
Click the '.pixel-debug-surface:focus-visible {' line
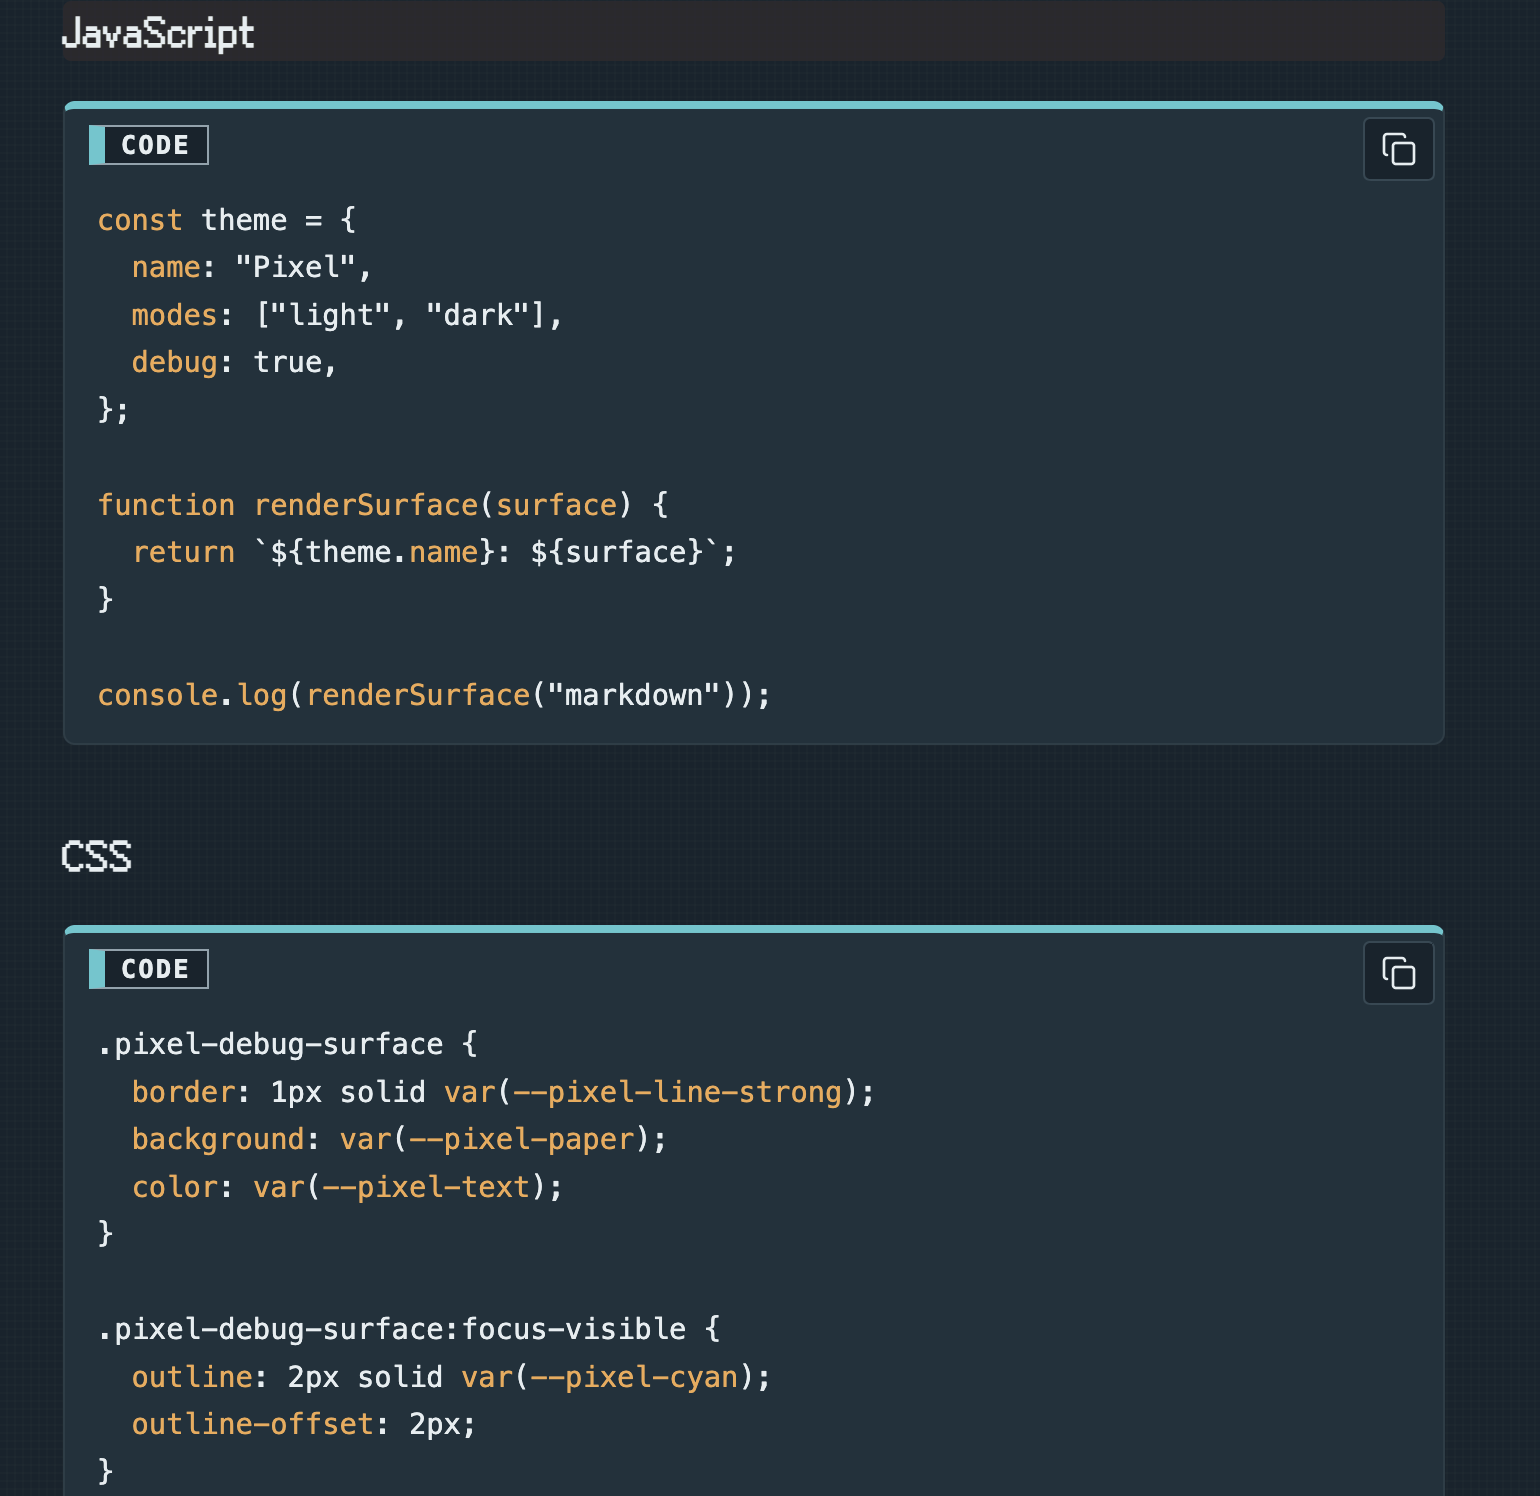409,1329
